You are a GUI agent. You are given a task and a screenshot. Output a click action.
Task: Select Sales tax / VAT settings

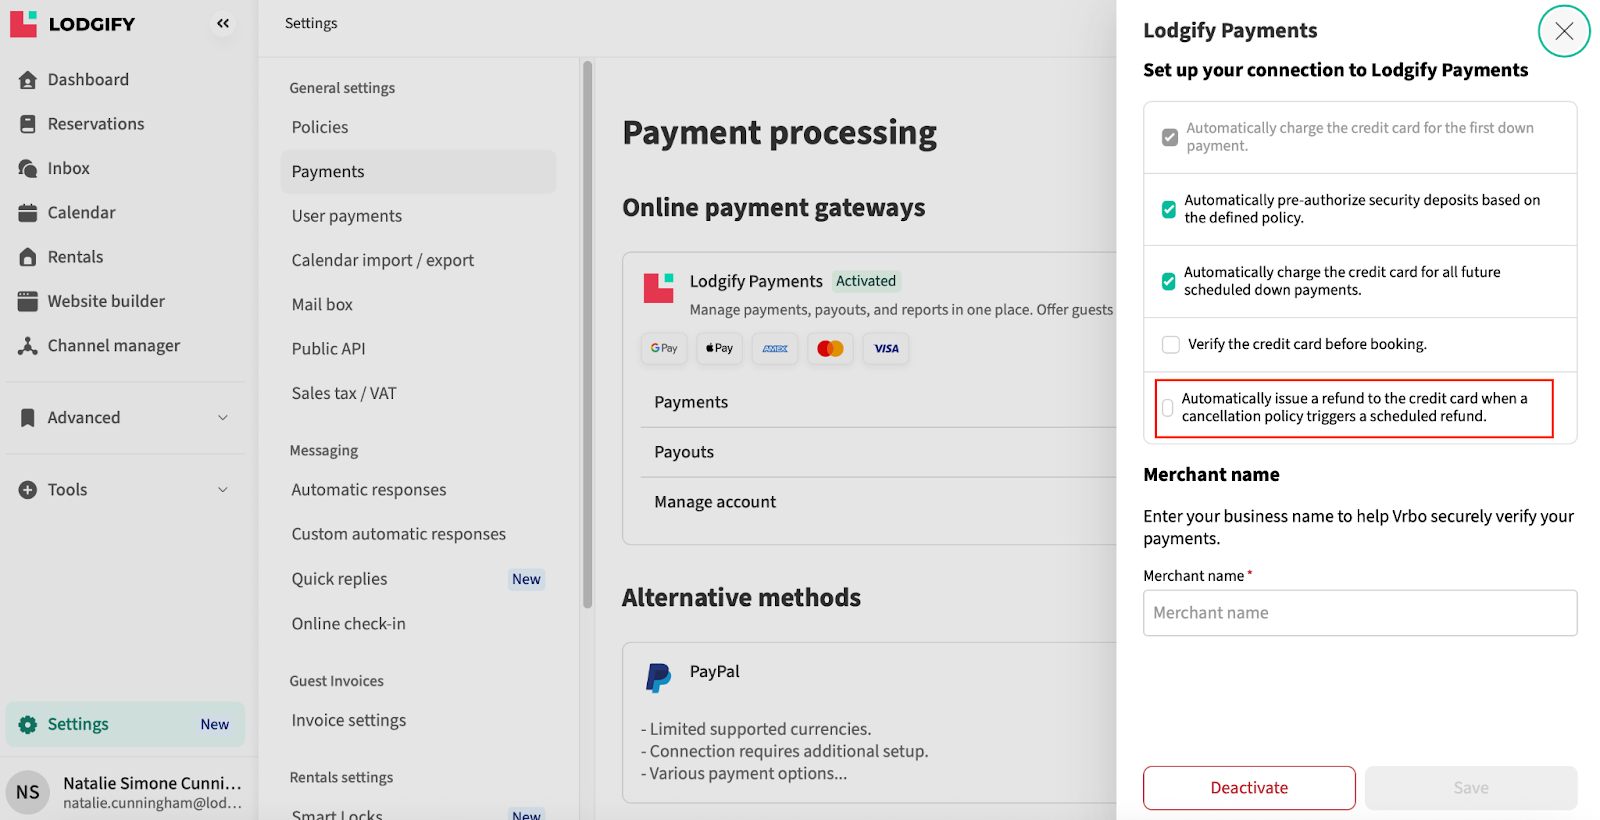click(344, 393)
